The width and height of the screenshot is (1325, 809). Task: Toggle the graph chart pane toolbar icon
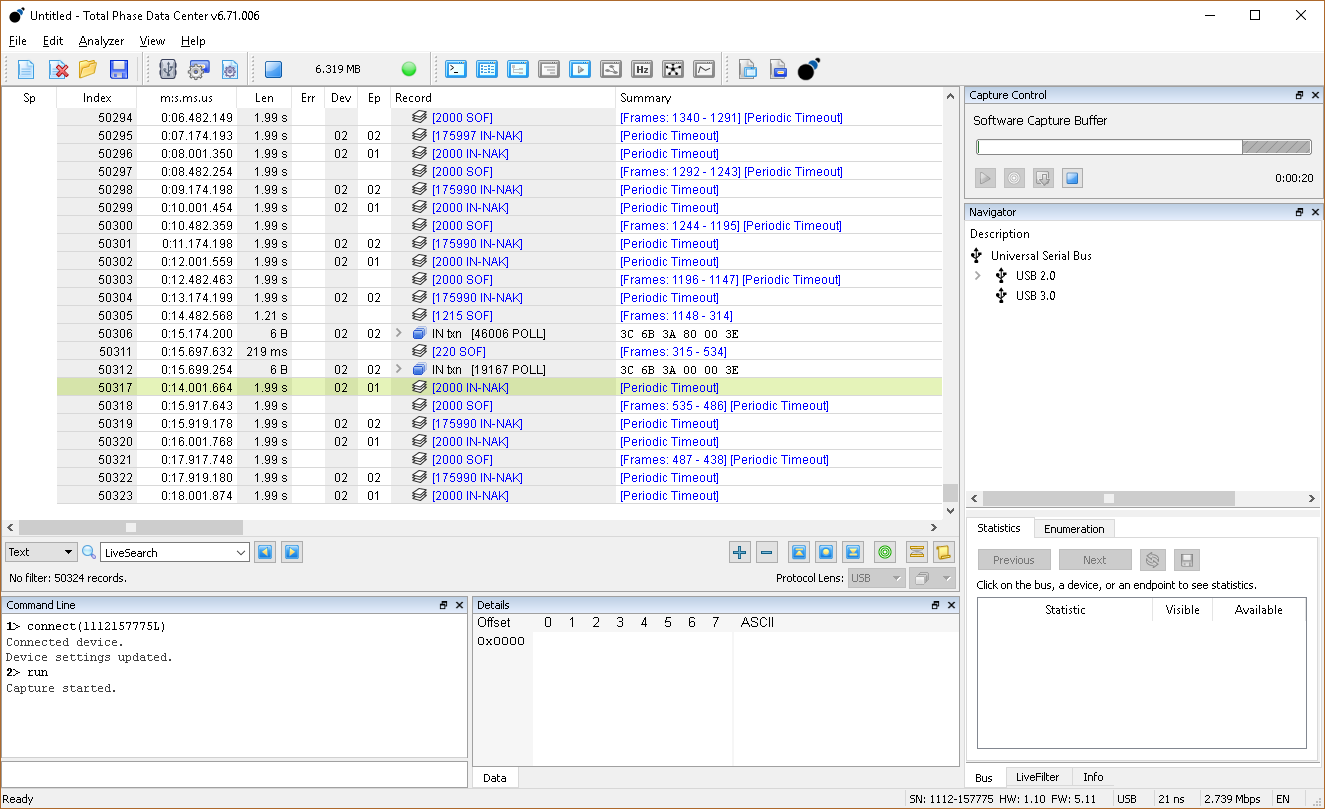pyautogui.click(x=704, y=69)
